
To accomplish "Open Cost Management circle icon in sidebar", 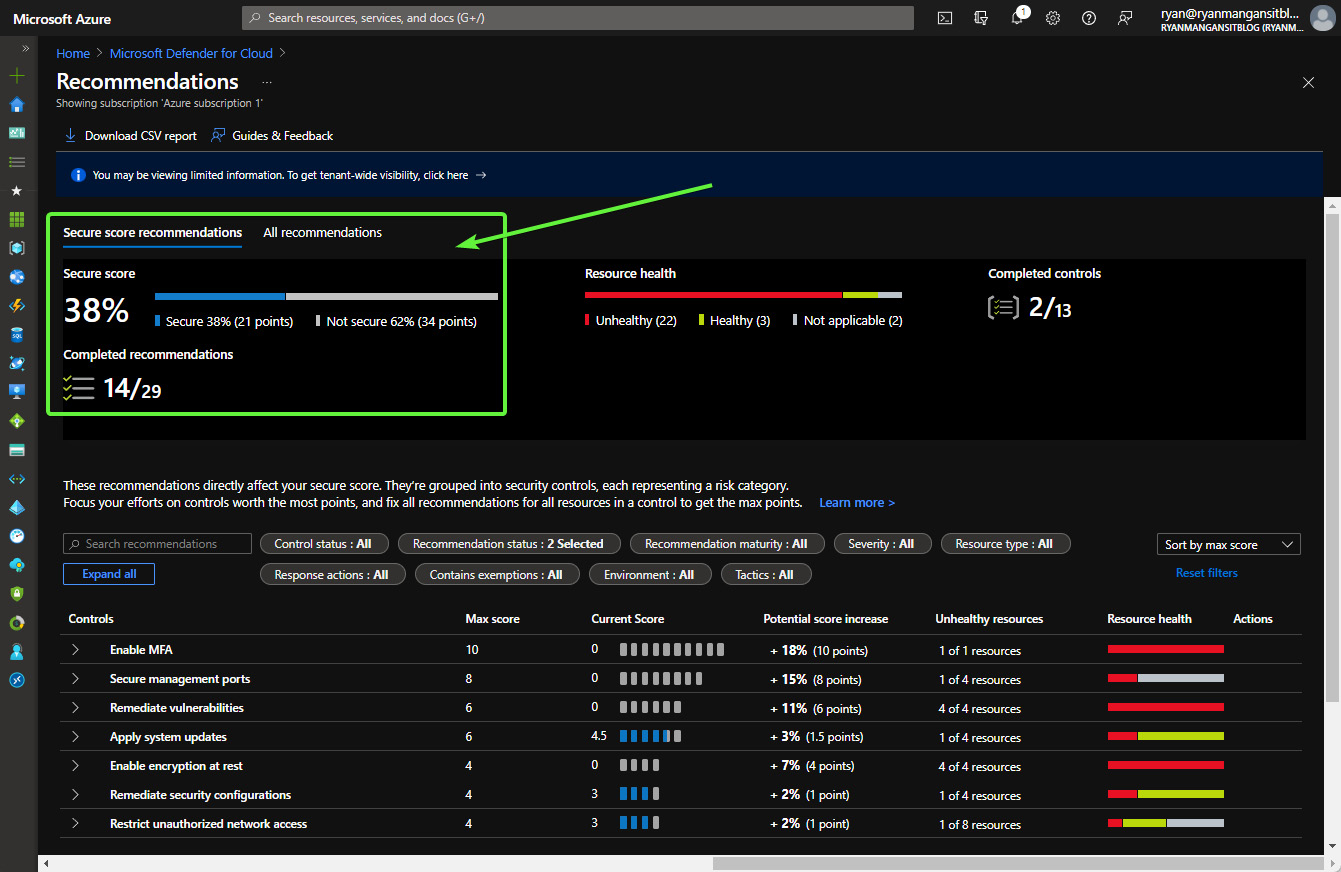I will 16,623.
